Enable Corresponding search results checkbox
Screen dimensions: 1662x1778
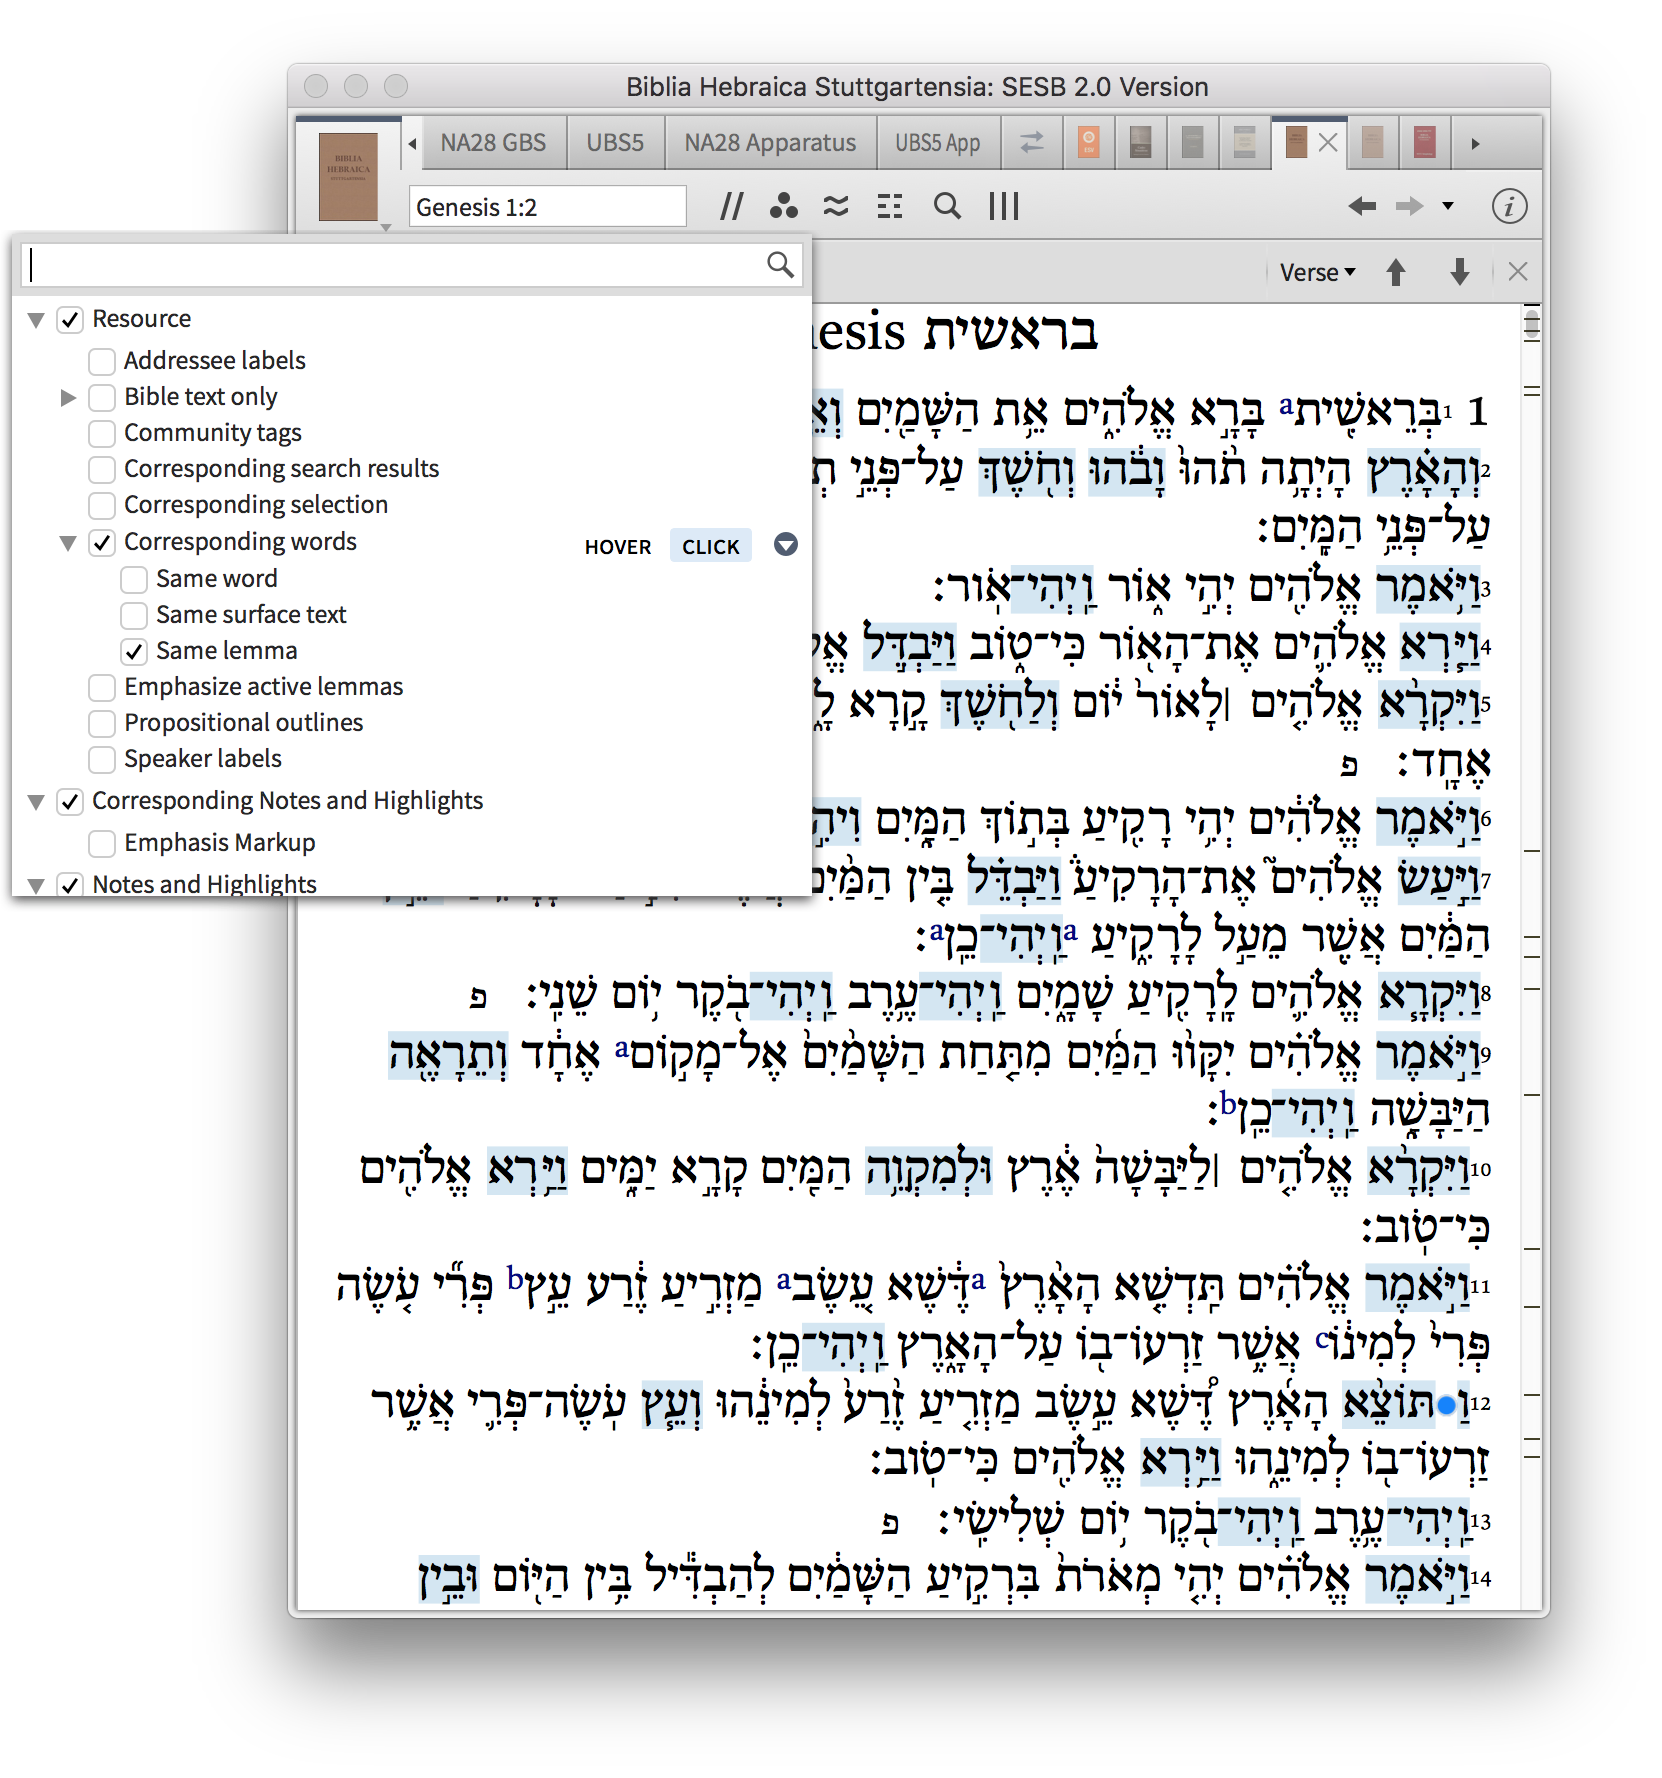click(101, 469)
